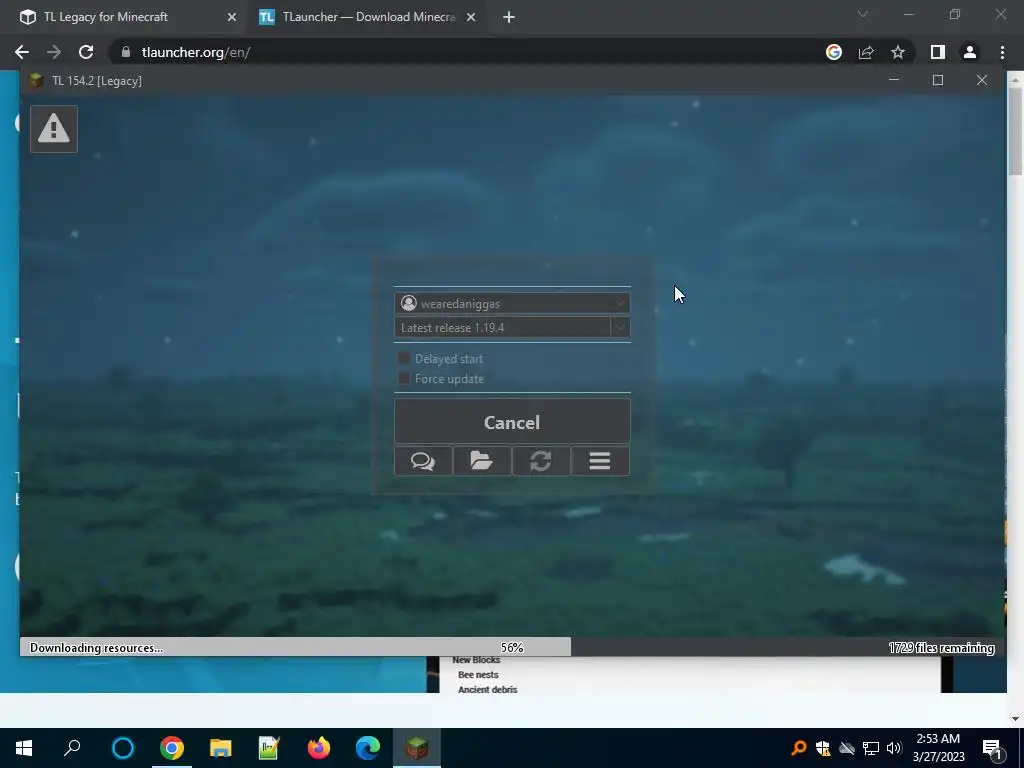Click the padlock site info icon
This screenshot has width=1024, height=768.
125,52
